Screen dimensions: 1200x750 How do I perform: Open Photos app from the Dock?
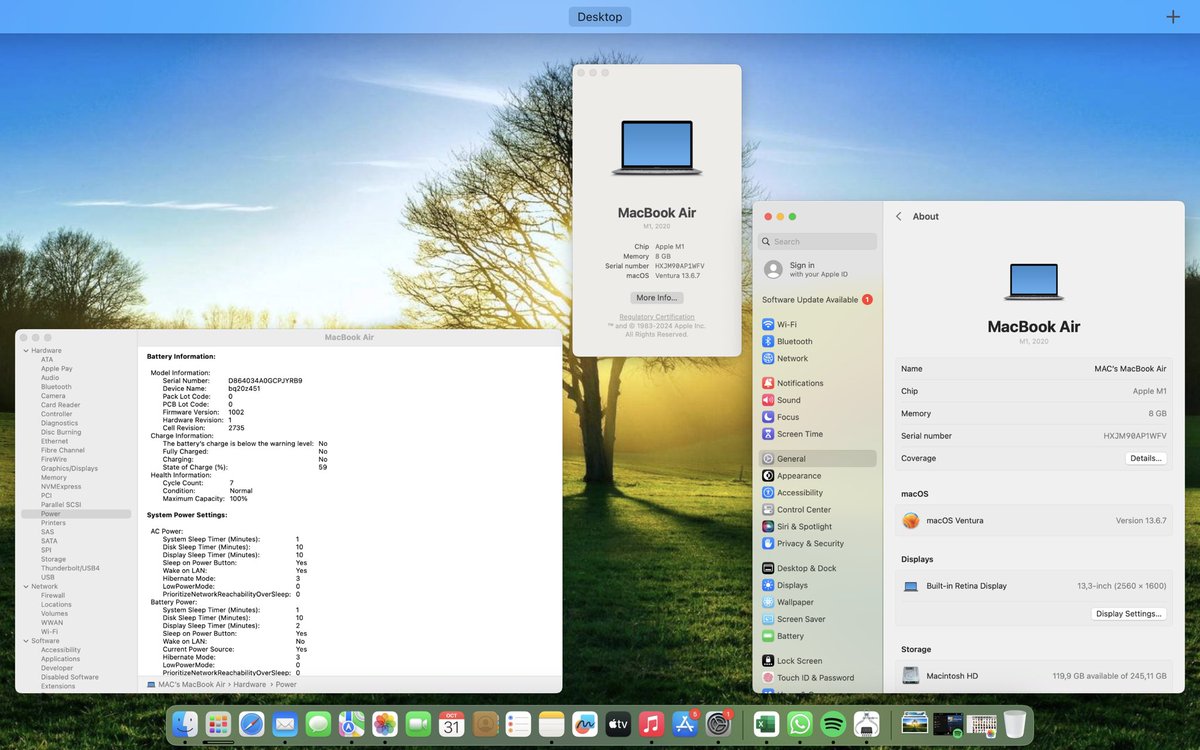click(385, 724)
